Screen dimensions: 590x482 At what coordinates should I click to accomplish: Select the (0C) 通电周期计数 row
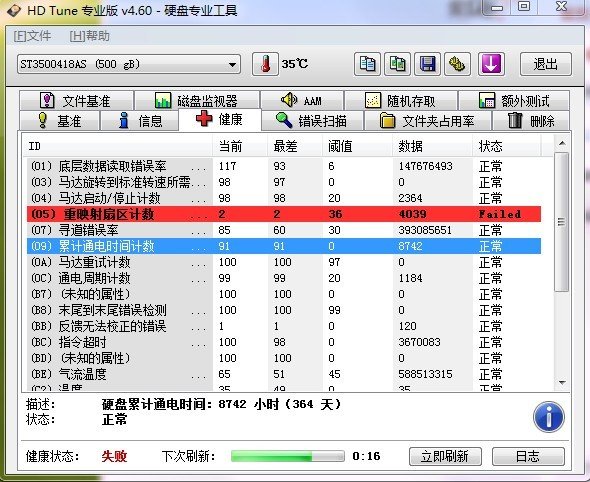(x=284, y=278)
